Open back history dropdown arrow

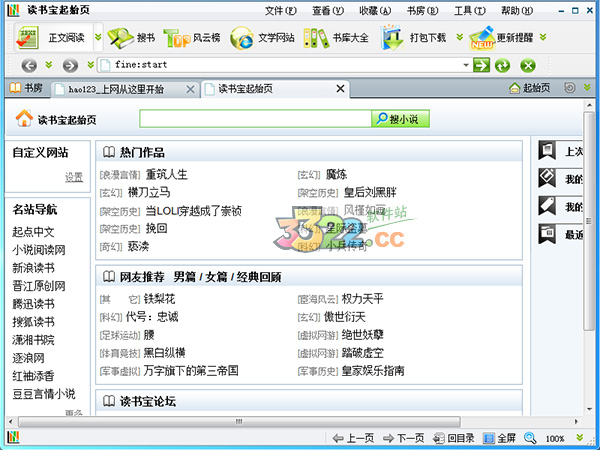pos(49,64)
